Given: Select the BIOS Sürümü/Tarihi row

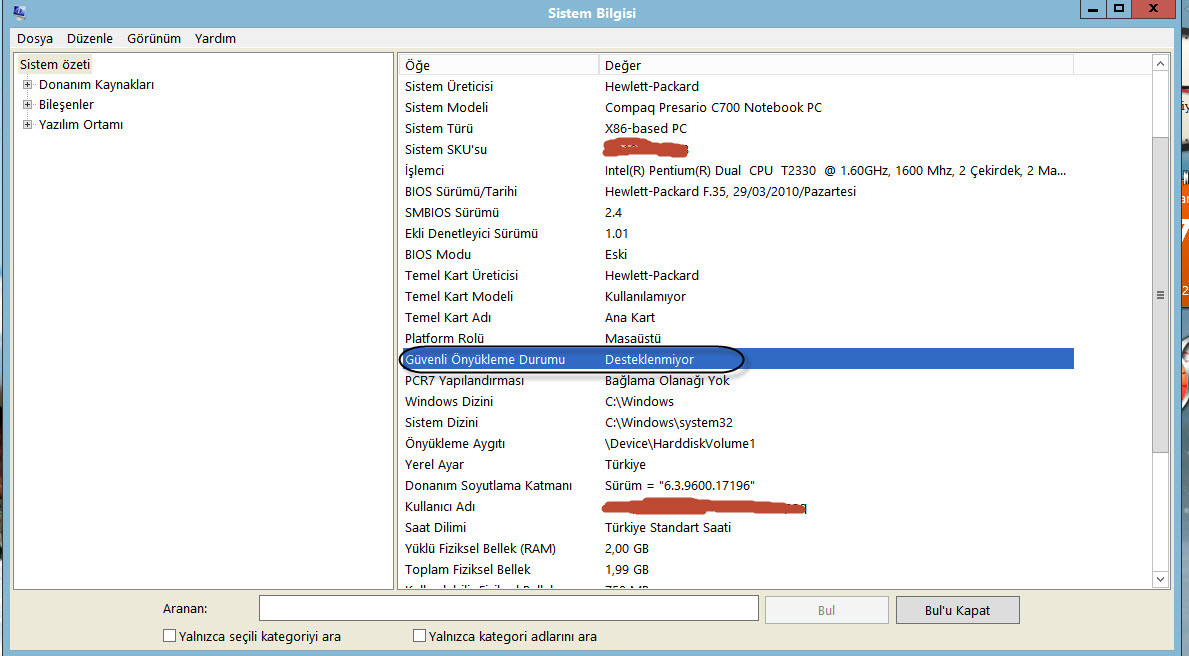Looking at the screenshot, I should pos(736,192).
